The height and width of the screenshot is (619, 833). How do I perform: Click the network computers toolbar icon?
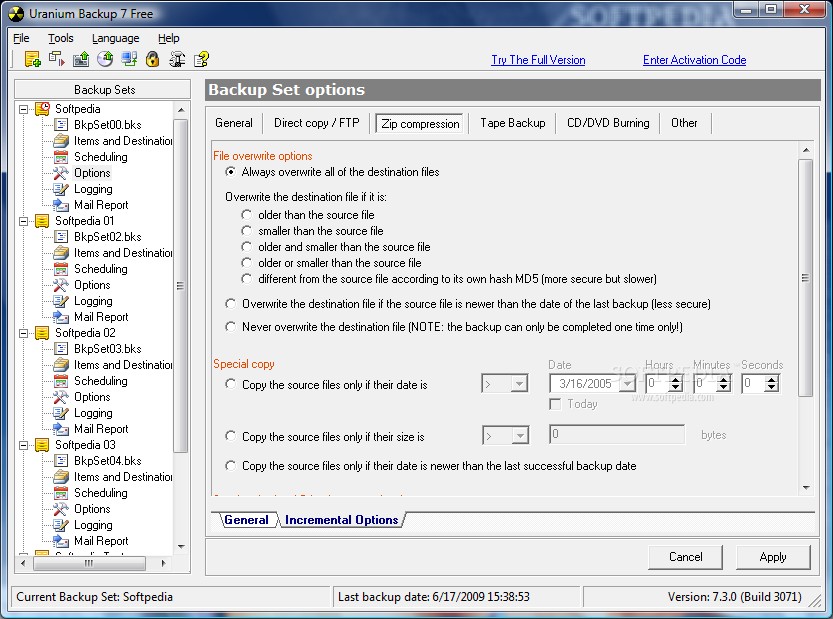pos(129,59)
